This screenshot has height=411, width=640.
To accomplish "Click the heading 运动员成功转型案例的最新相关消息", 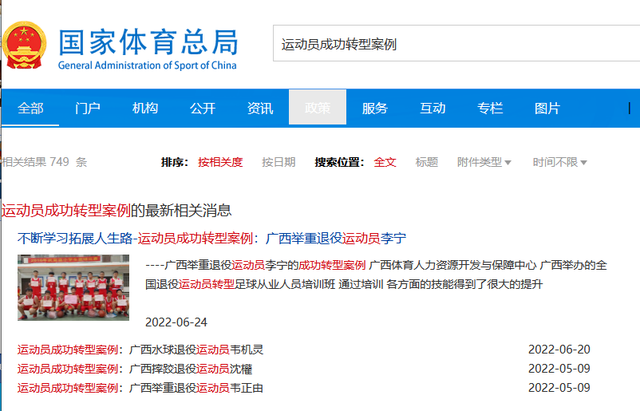I will 116,210.
